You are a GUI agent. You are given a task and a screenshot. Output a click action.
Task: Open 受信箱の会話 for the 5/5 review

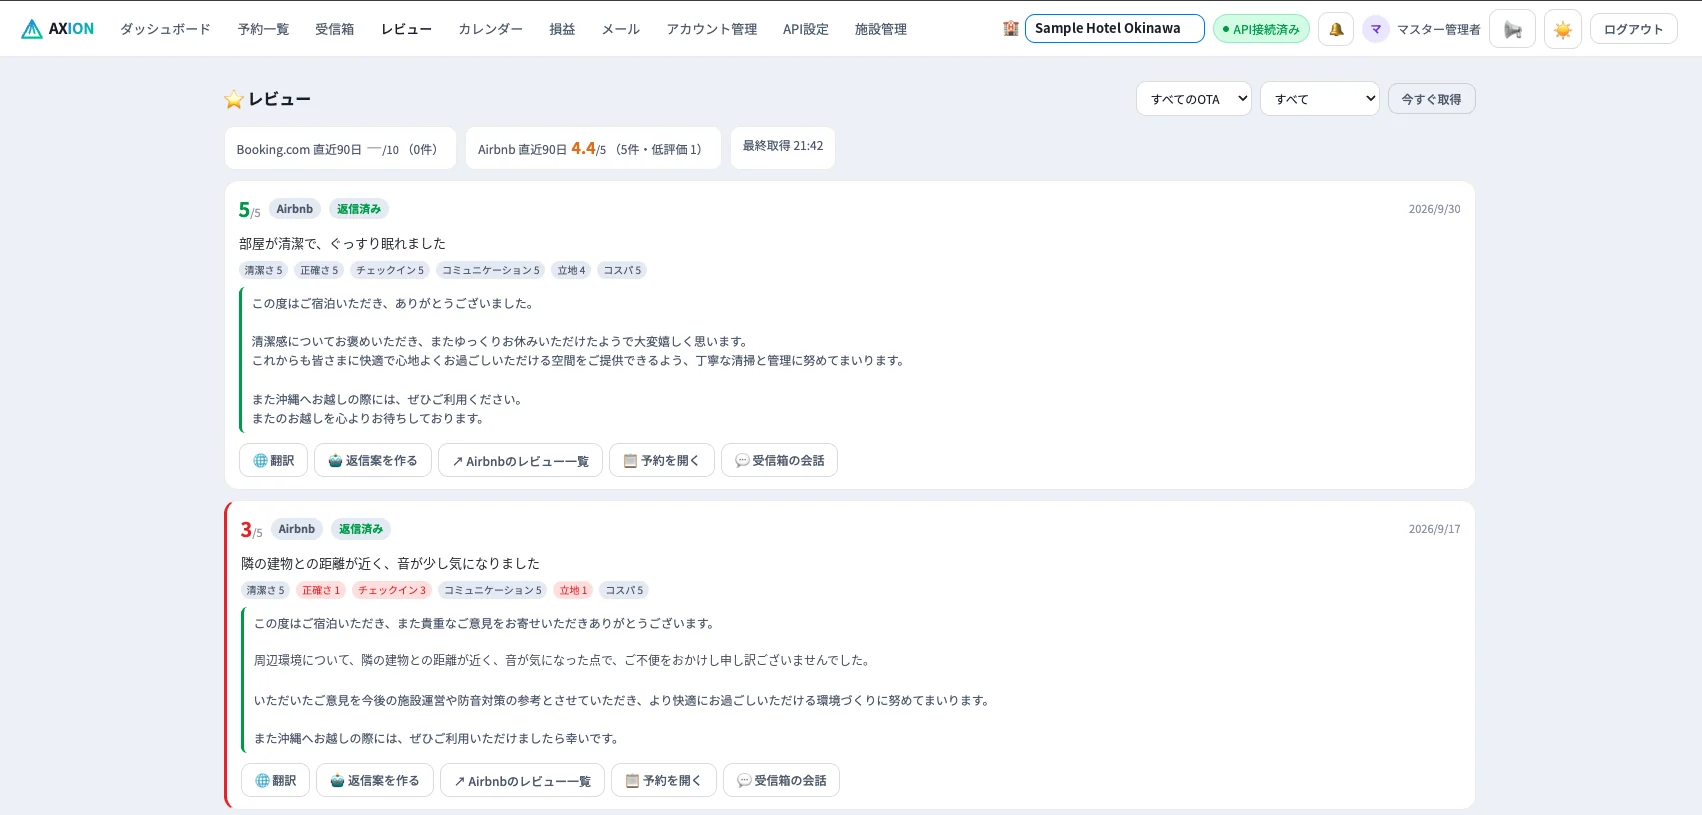pos(779,461)
